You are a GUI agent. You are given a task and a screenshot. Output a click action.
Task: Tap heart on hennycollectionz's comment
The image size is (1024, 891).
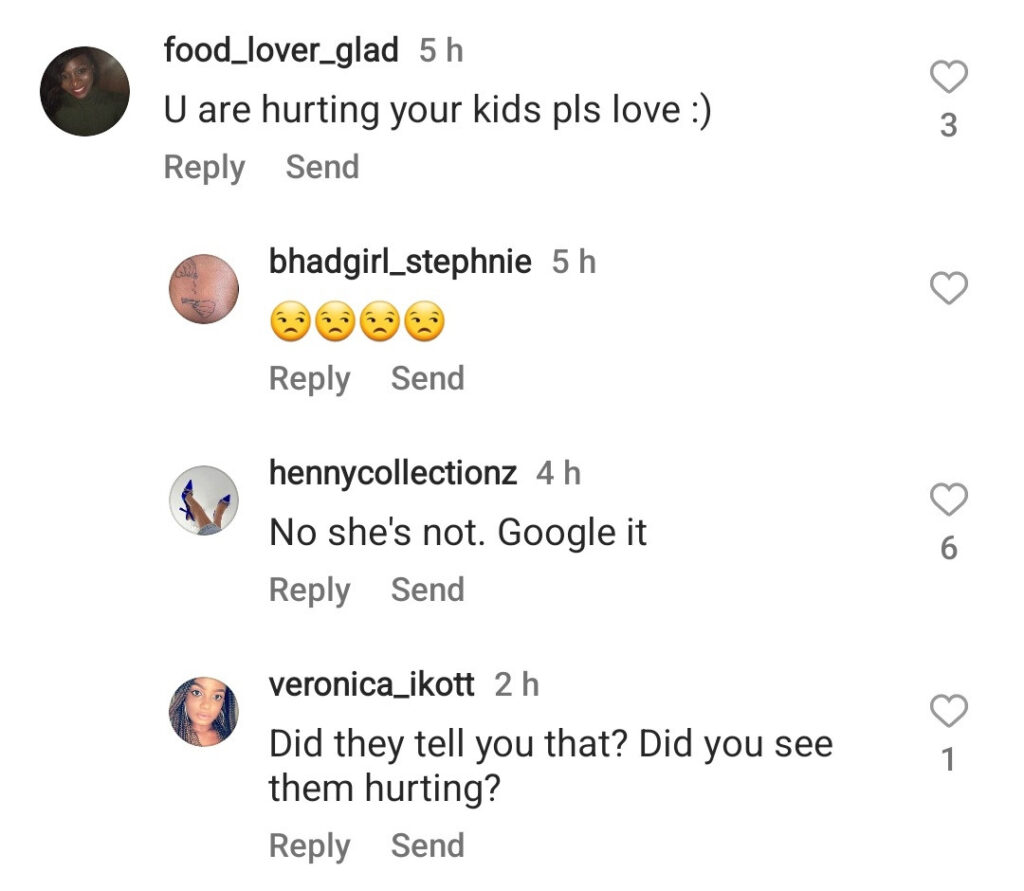949,499
